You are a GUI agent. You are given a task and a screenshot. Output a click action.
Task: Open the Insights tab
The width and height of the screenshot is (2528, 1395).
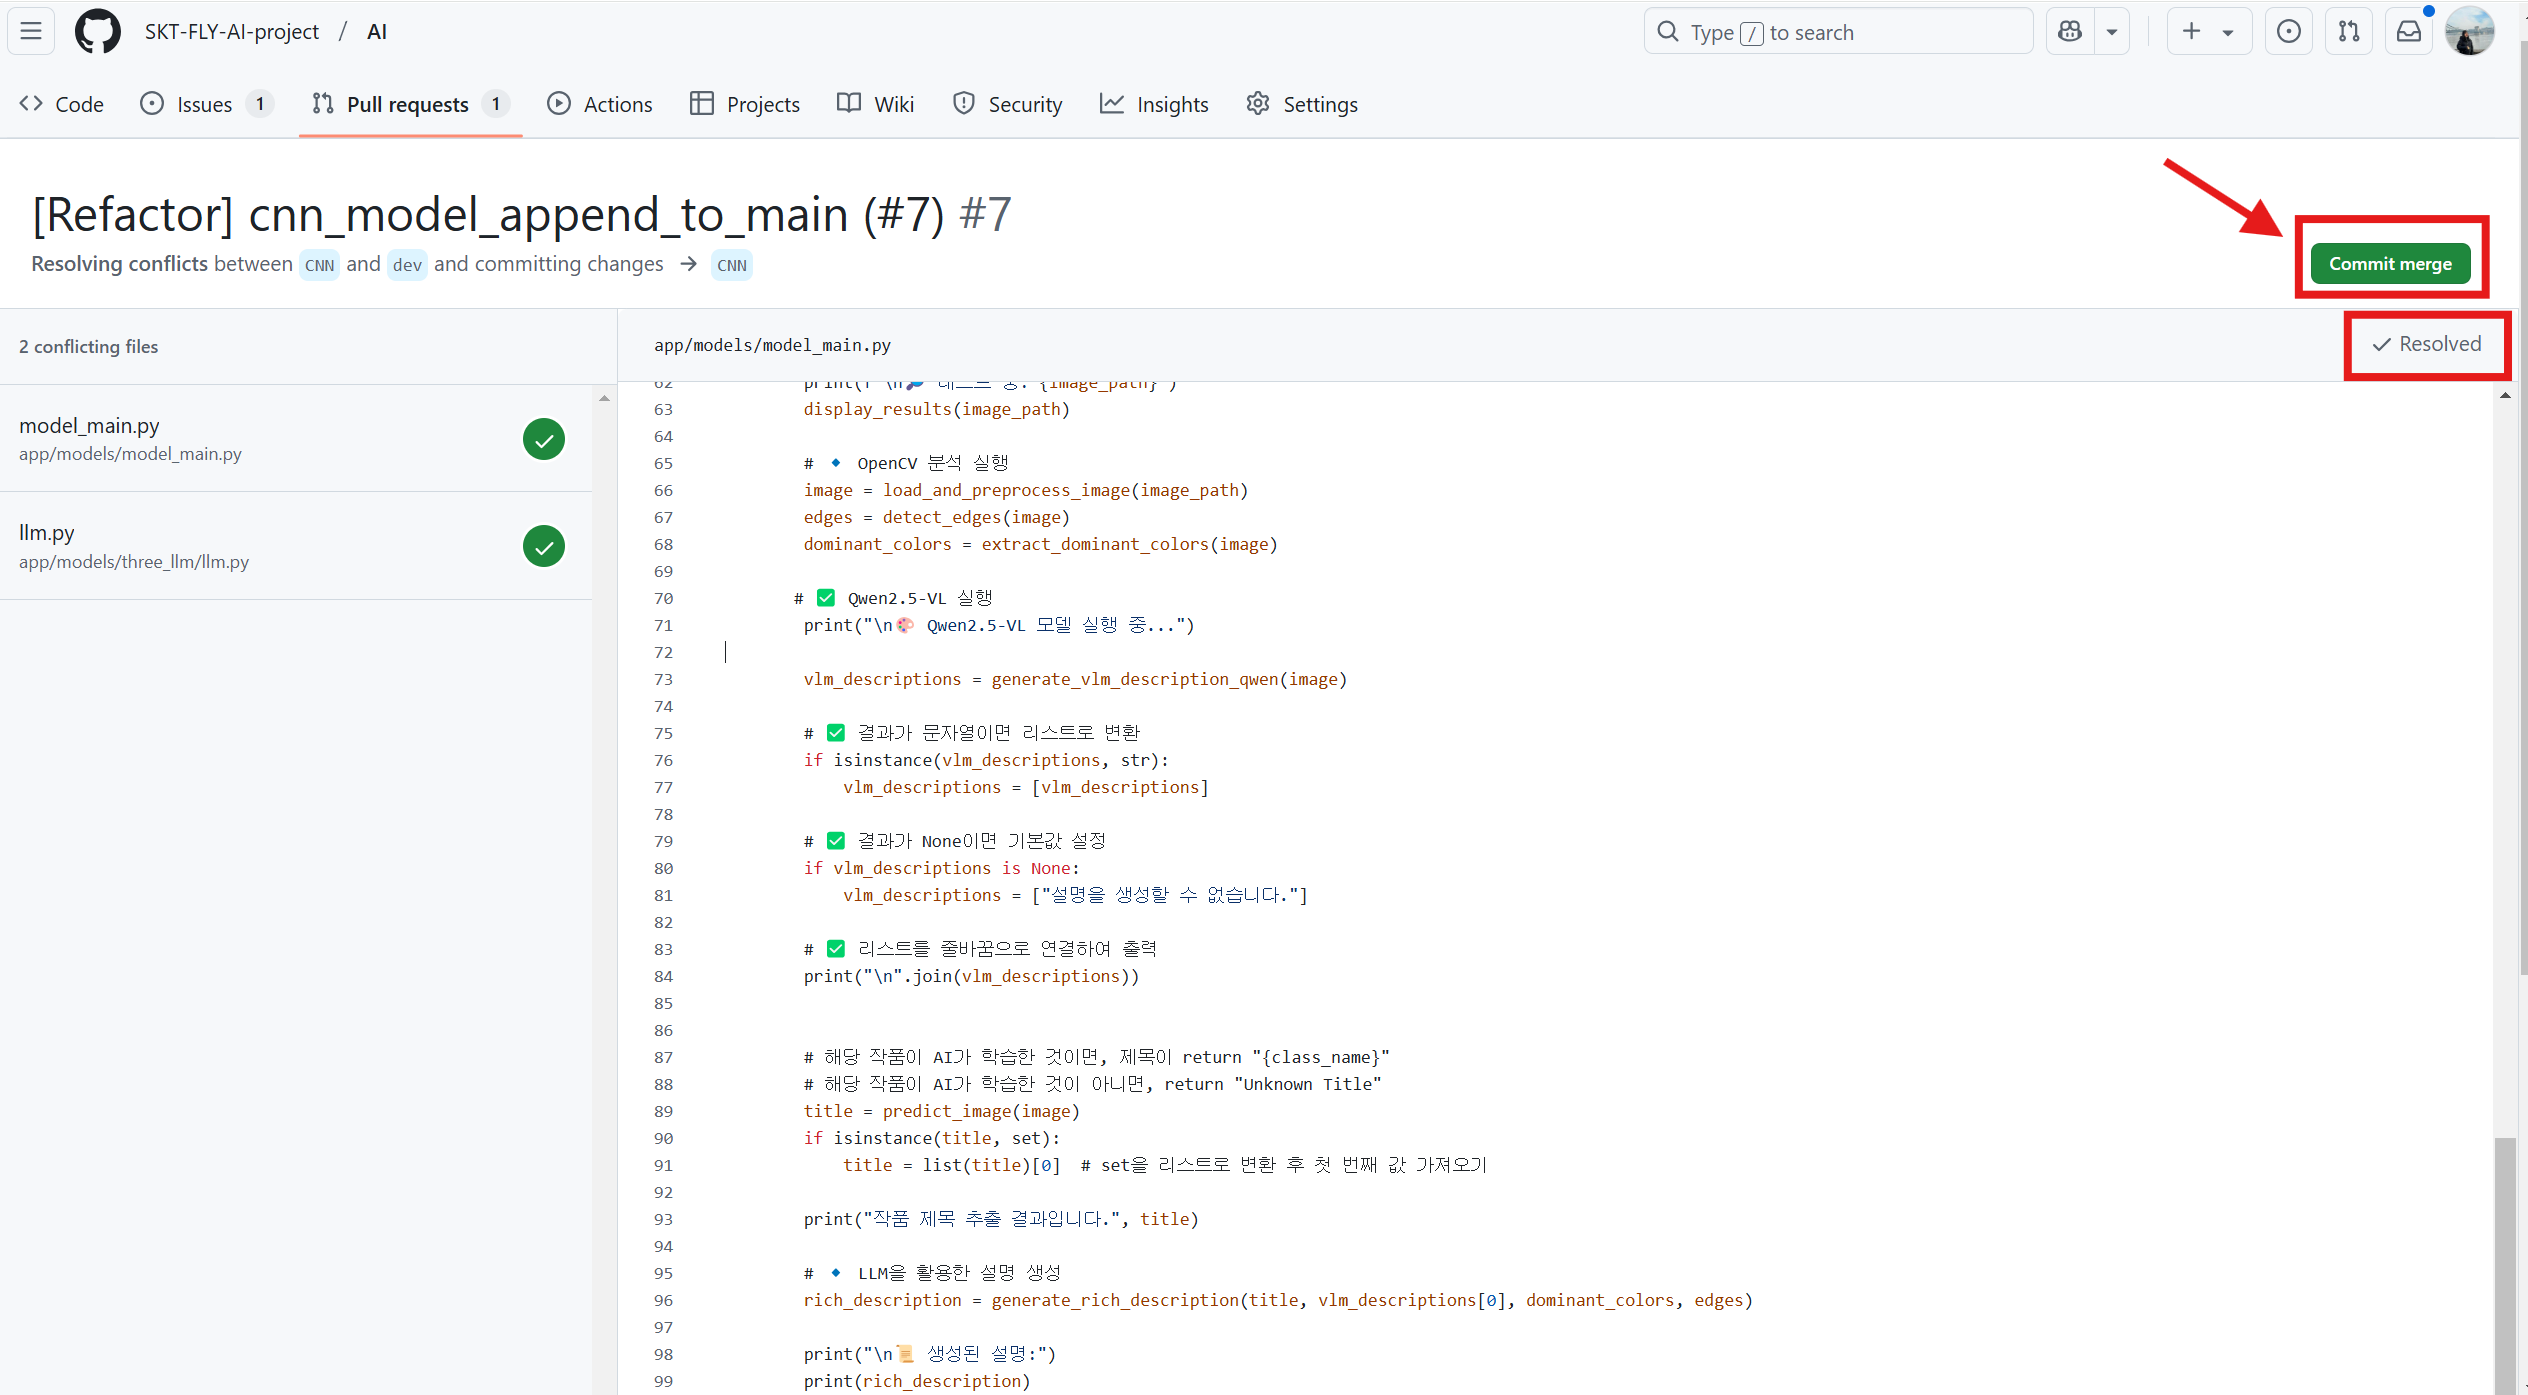[x=1154, y=104]
